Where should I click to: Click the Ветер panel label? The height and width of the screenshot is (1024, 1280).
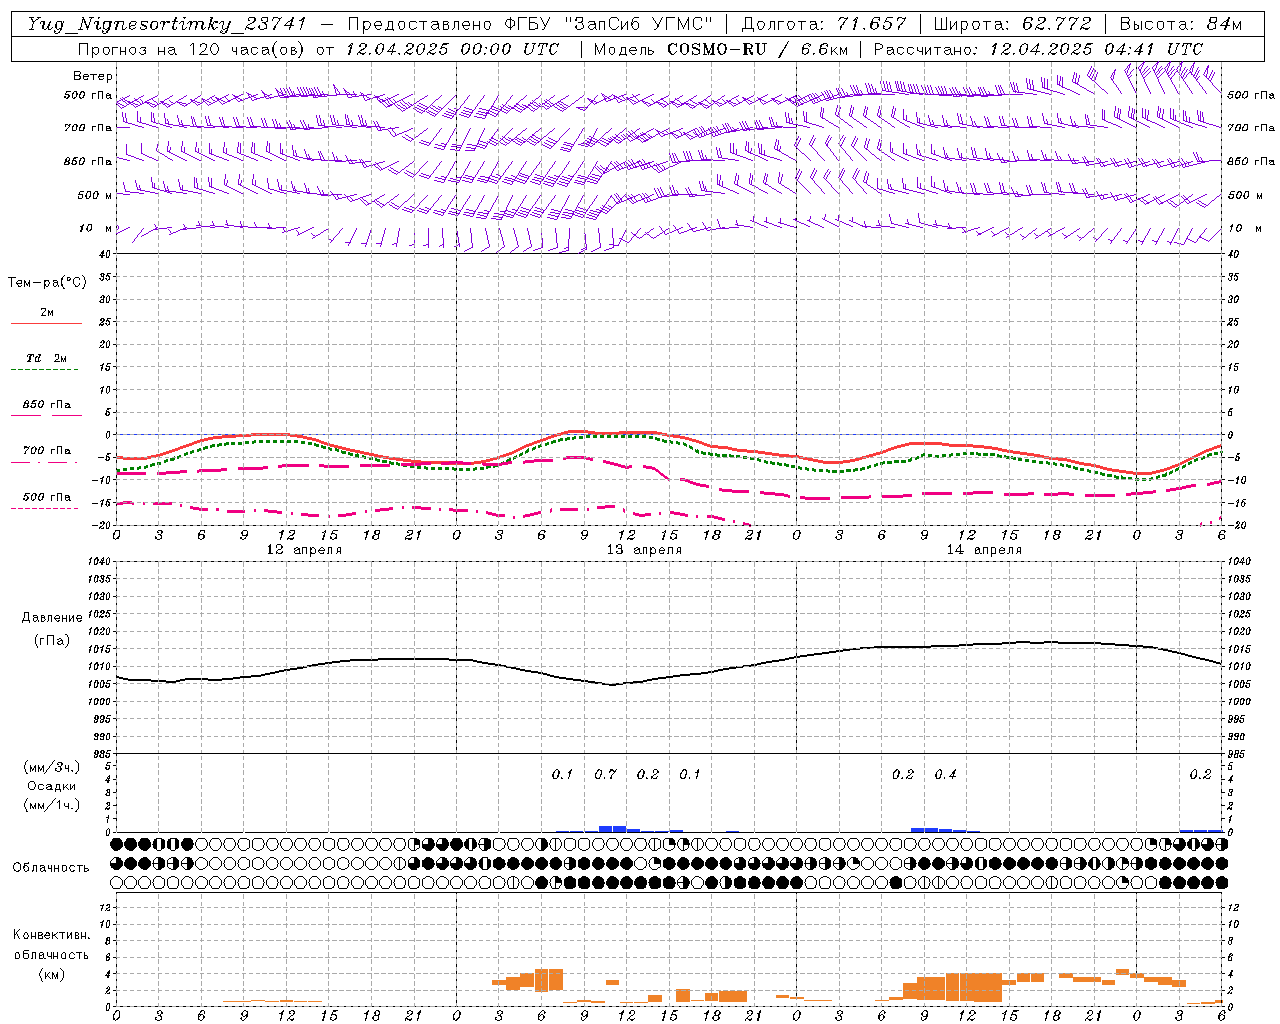(x=93, y=76)
